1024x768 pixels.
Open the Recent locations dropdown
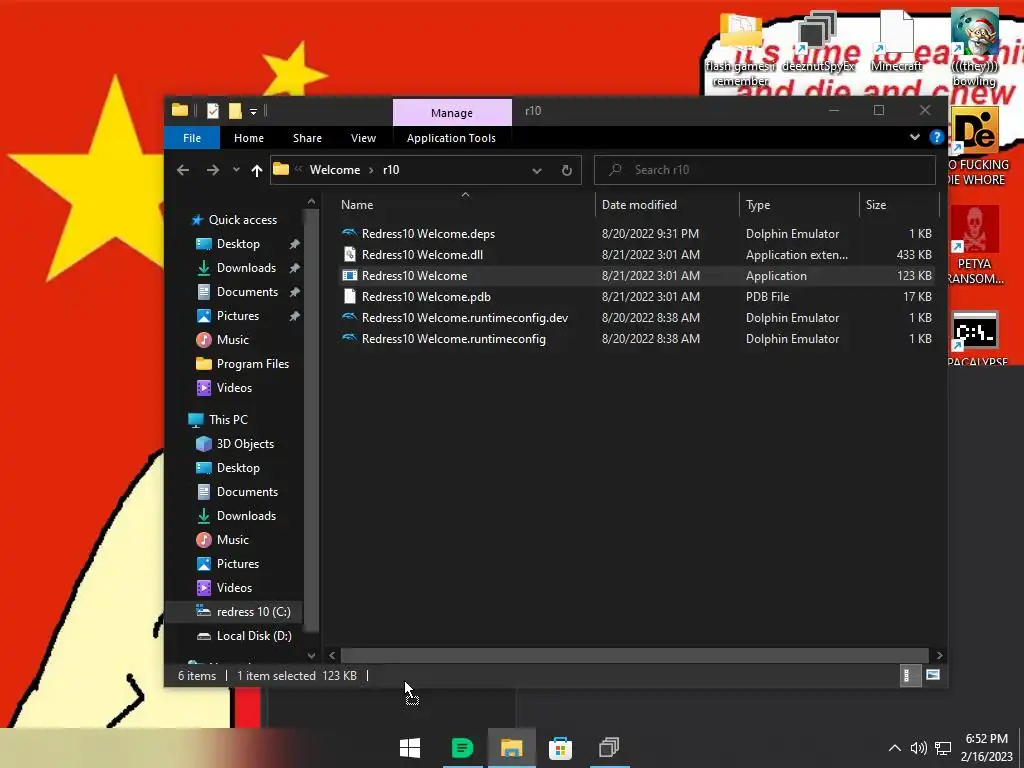pos(236,170)
